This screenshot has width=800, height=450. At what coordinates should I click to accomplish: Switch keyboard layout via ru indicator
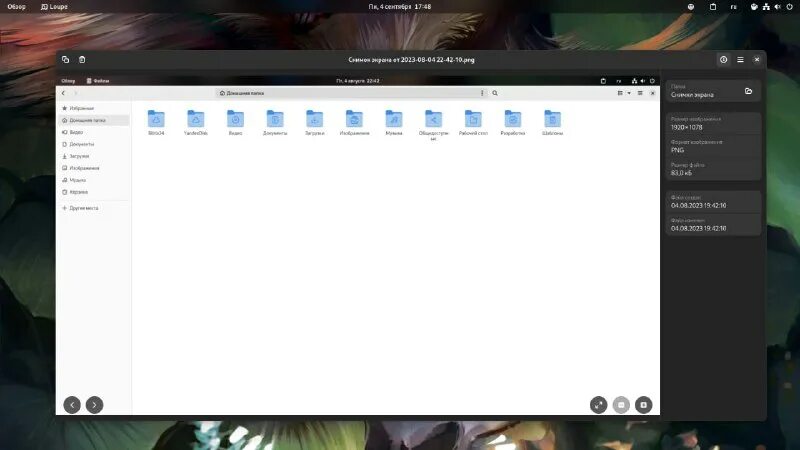(733, 7)
